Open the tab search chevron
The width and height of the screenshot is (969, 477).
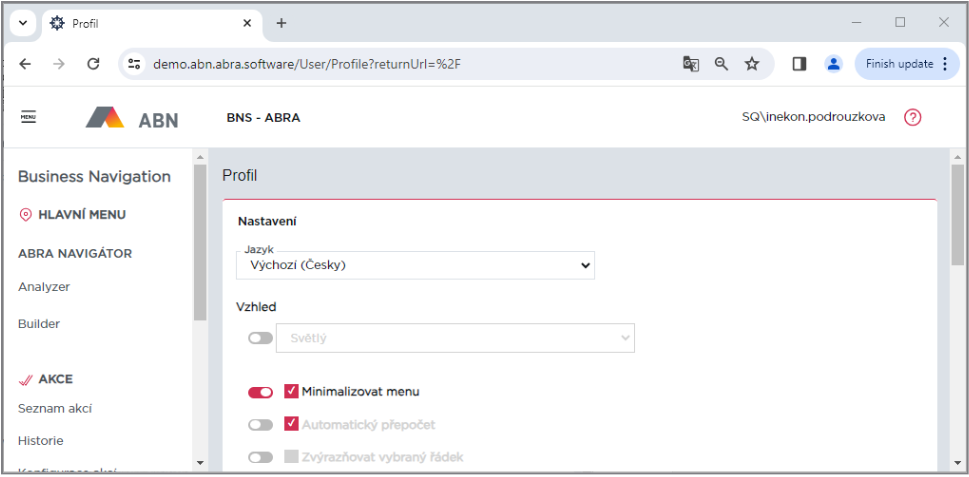[23, 23]
